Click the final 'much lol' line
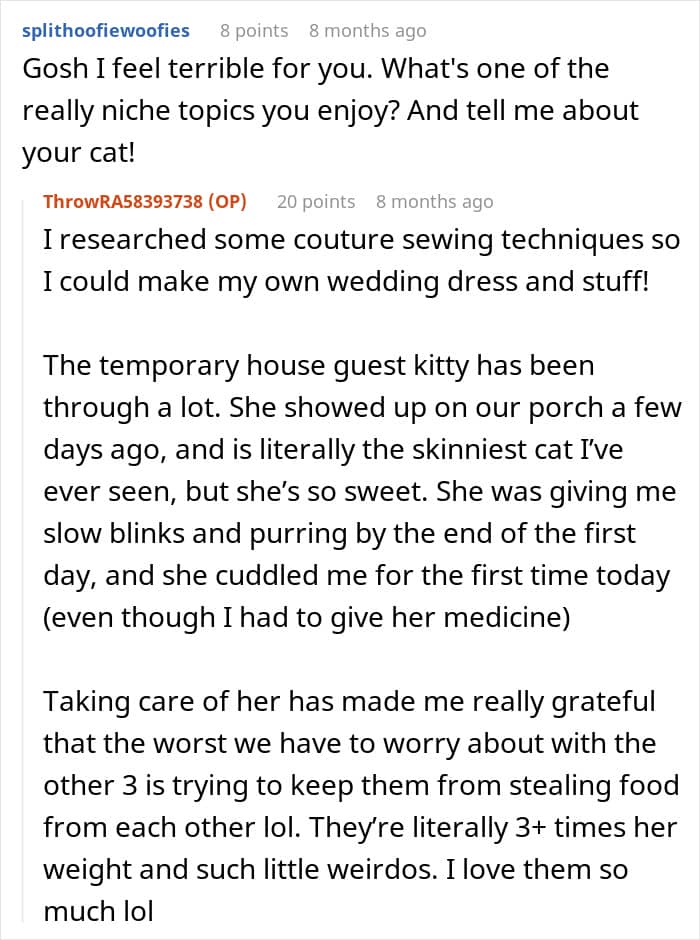This screenshot has width=700, height=940. pyautogui.click(x=98, y=911)
